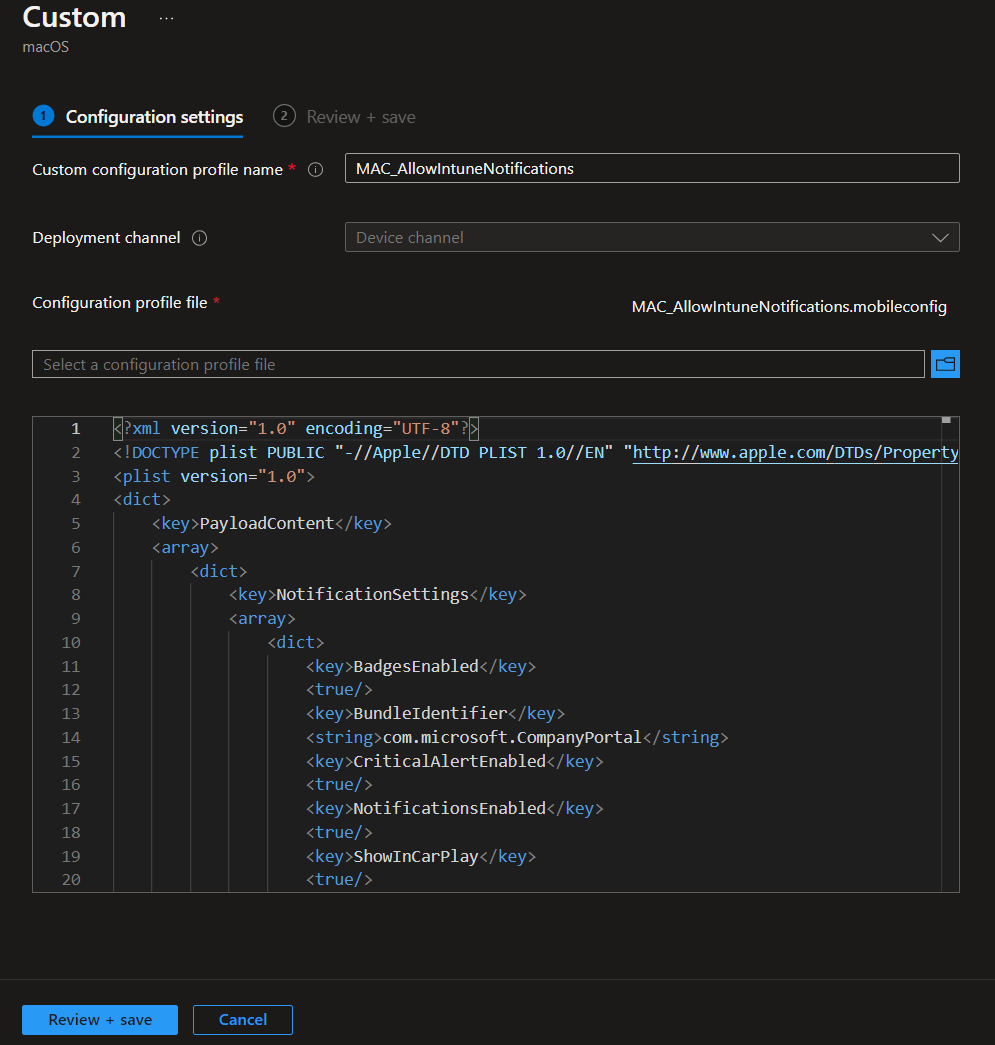Click the true tag on line 16
The height and width of the screenshot is (1045, 995).
tap(339, 785)
